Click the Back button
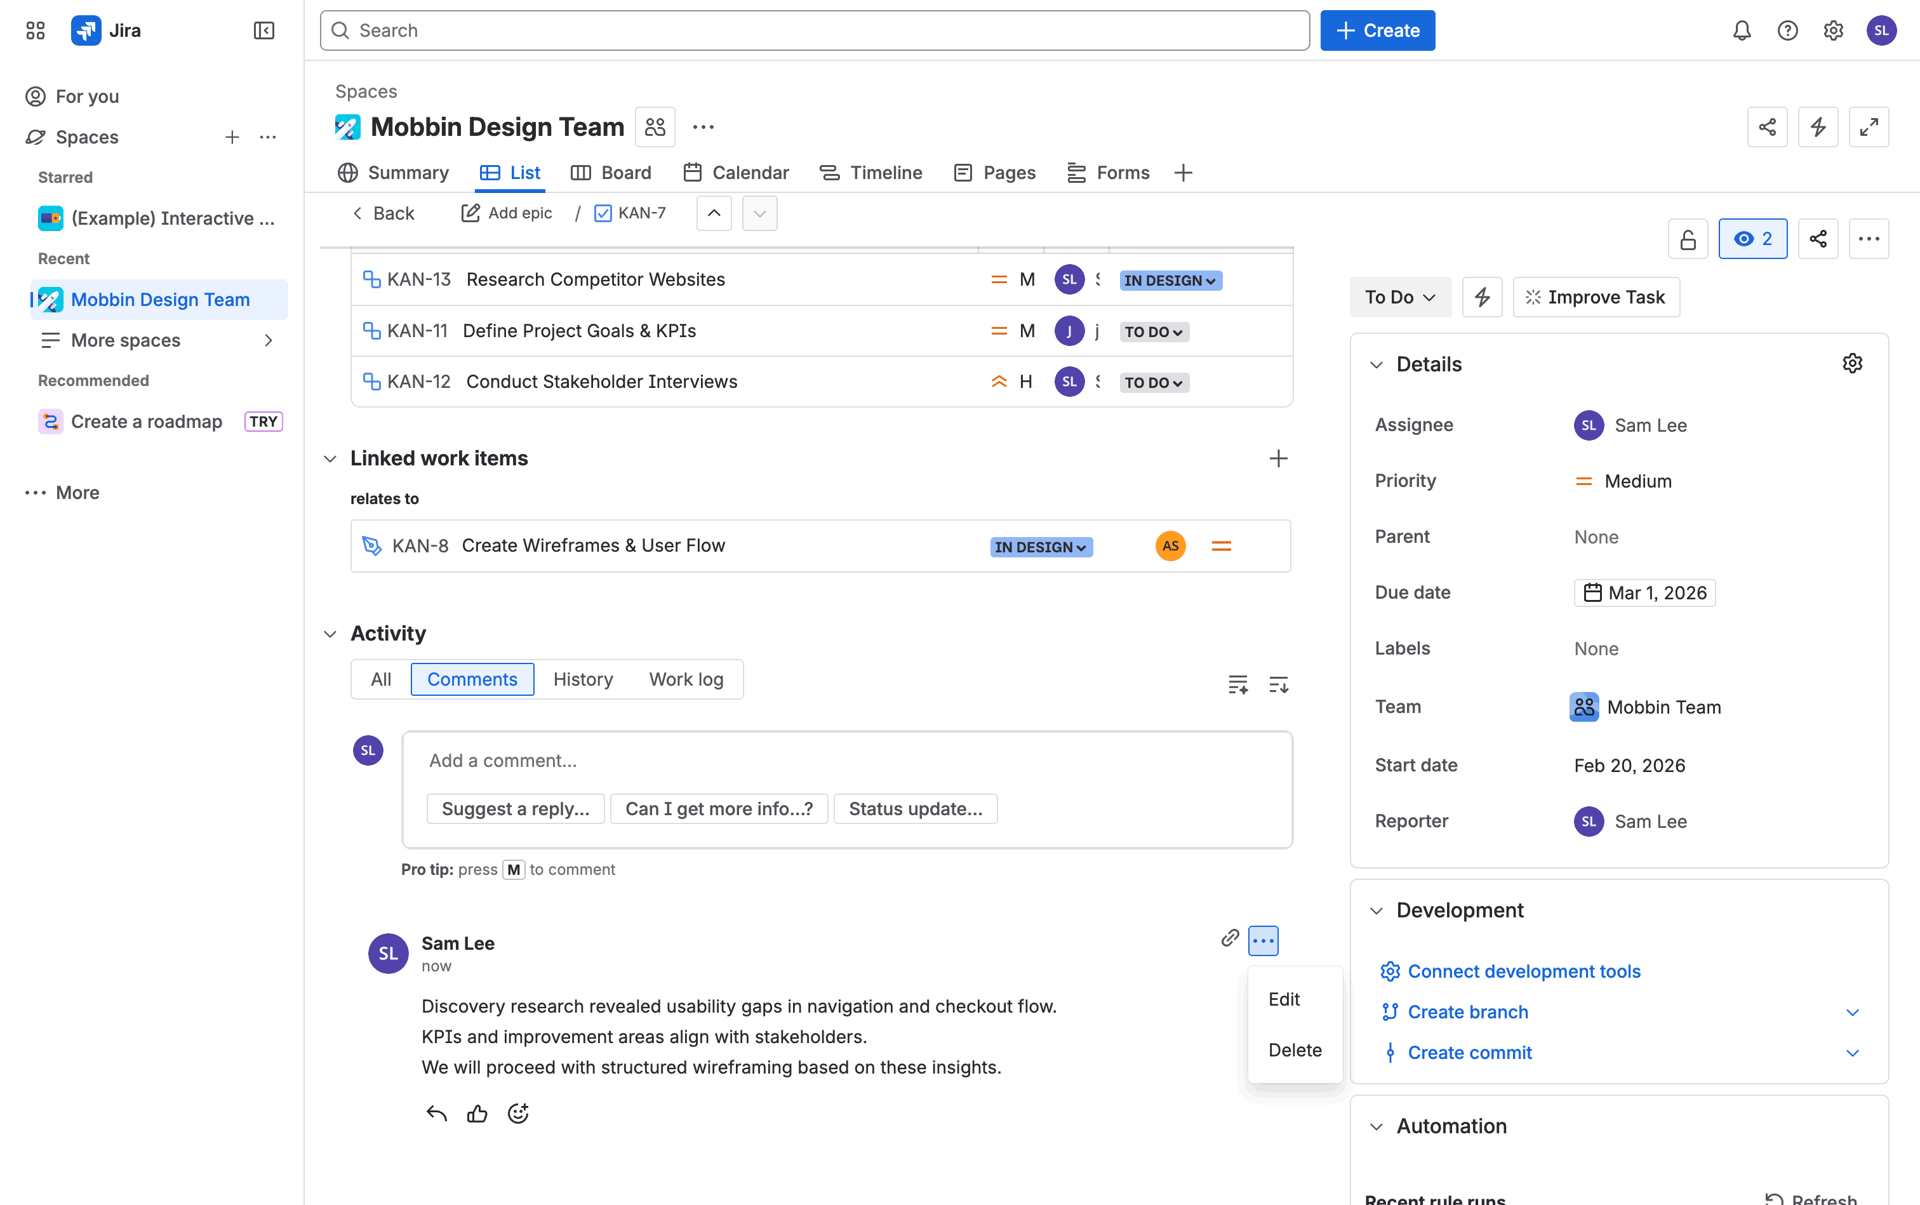The height and width of the screenshot is (1205, 1920). (383, 213)
